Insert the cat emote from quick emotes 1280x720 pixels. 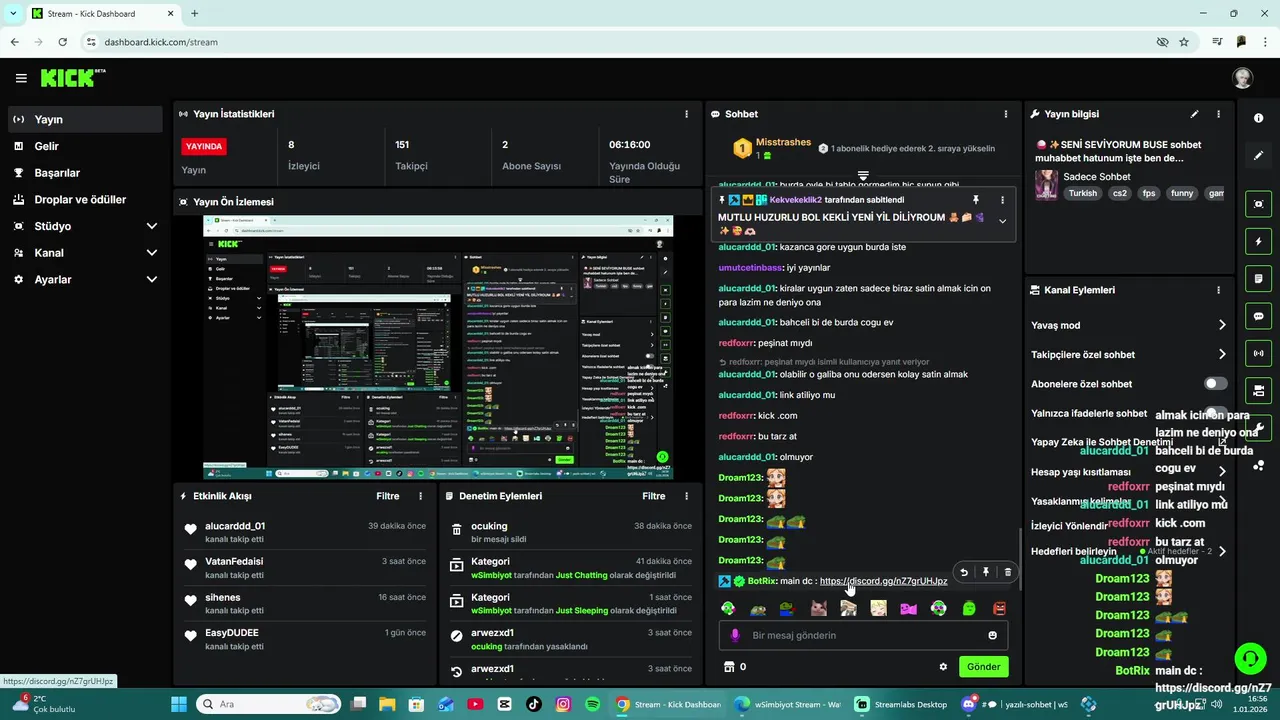coord(818,608)
